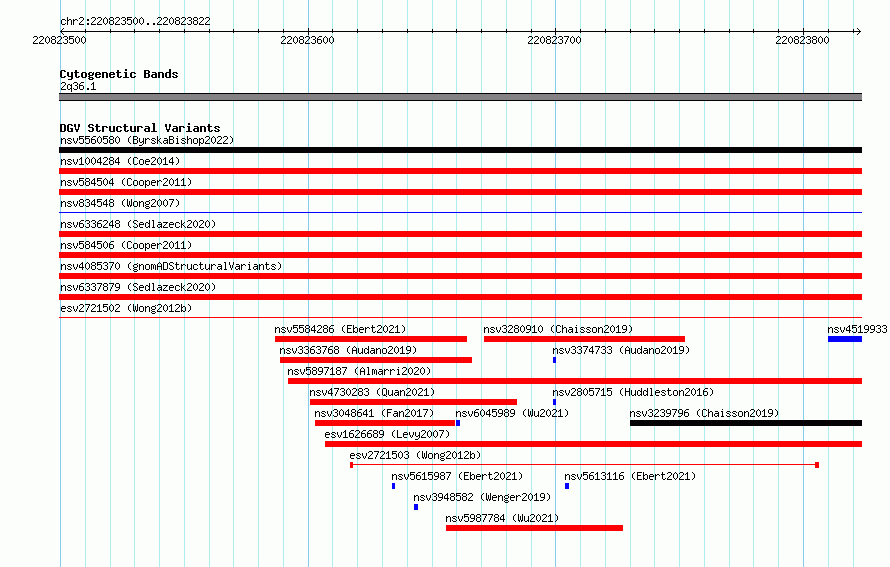Click the small blue nsv6045989 marker

[x=458, y=423]
